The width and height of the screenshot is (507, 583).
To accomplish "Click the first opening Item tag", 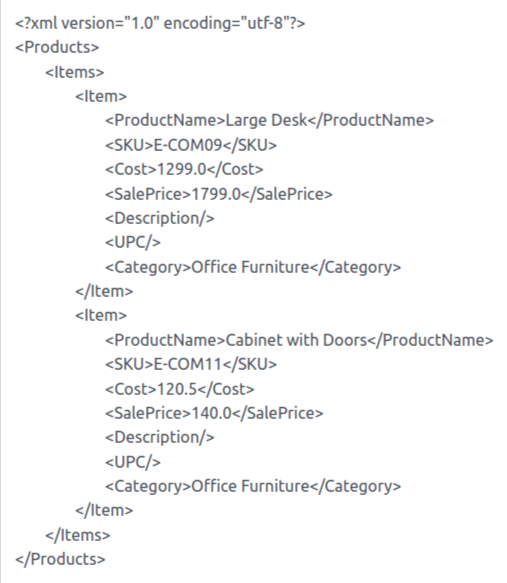I will coord(101,96).
